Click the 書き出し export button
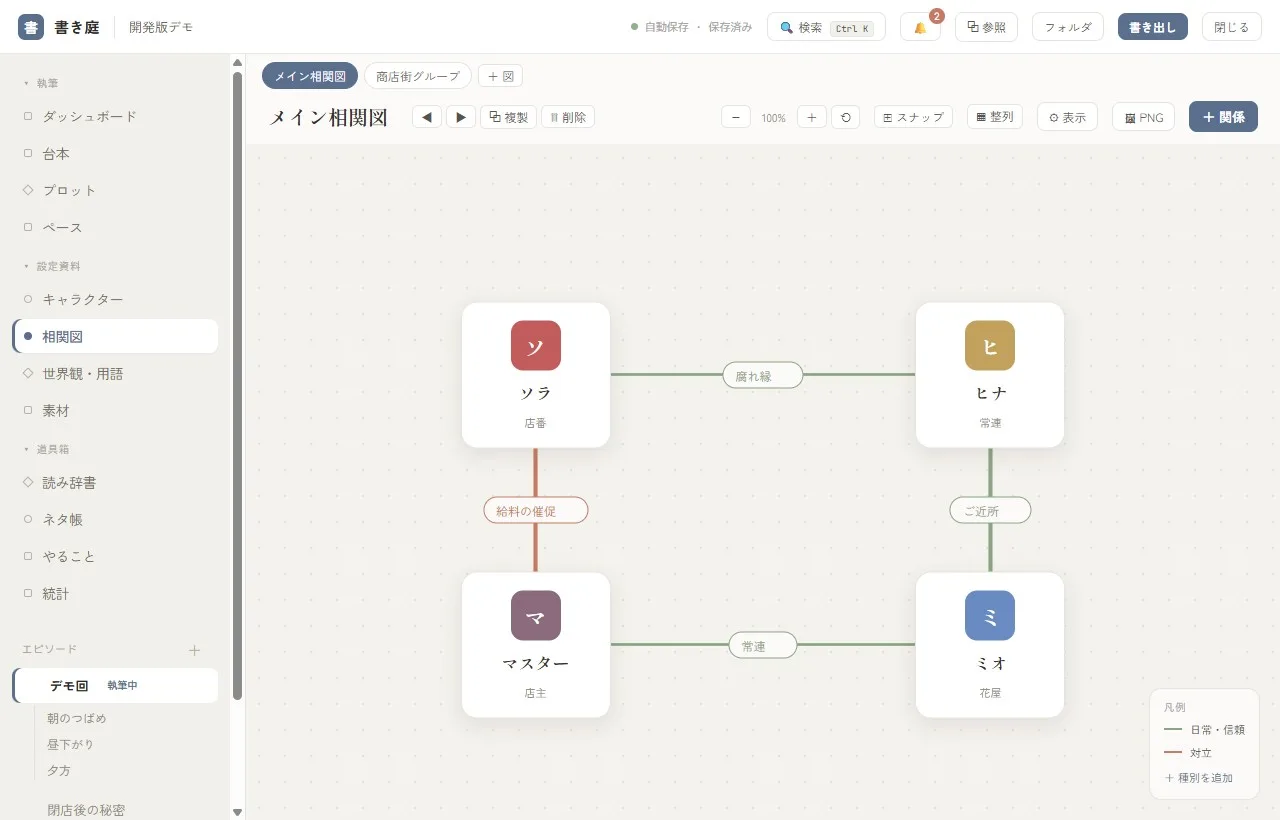Screen dimensions: 1280x820 (x=1153, y=27)
